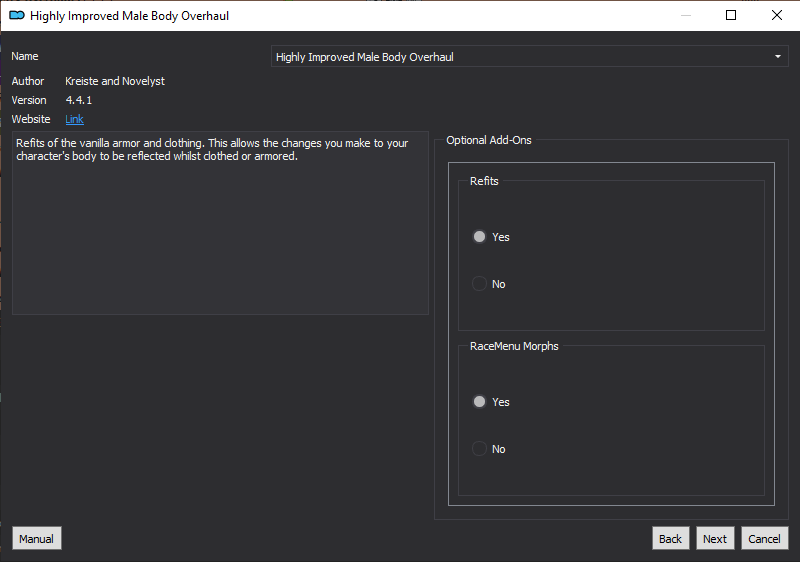
Task: Click the Refits description text box
Action: coord(220,223)
